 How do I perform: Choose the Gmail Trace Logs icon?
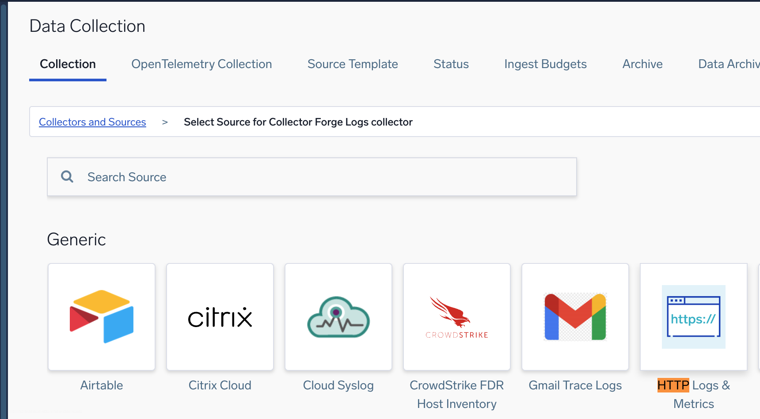(575, 317)
